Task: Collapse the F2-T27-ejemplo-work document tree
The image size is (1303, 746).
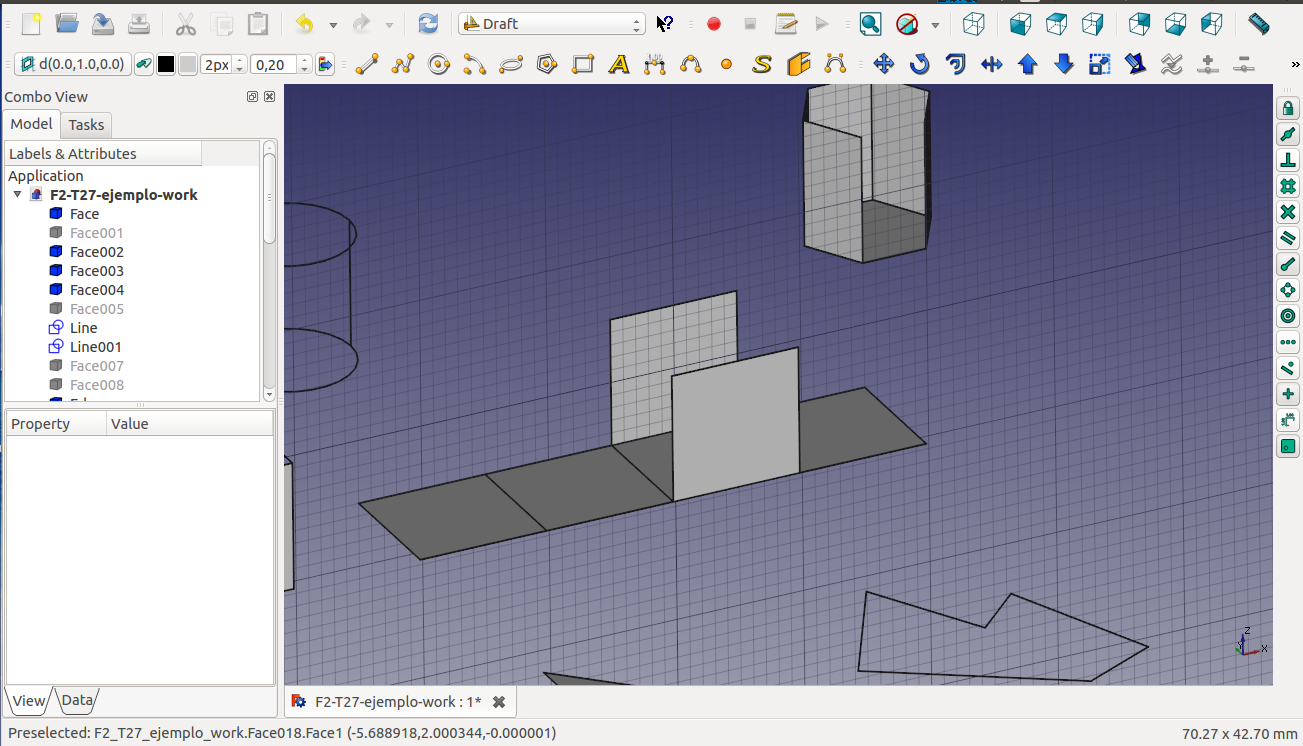Action: click(x=17, y=195)
